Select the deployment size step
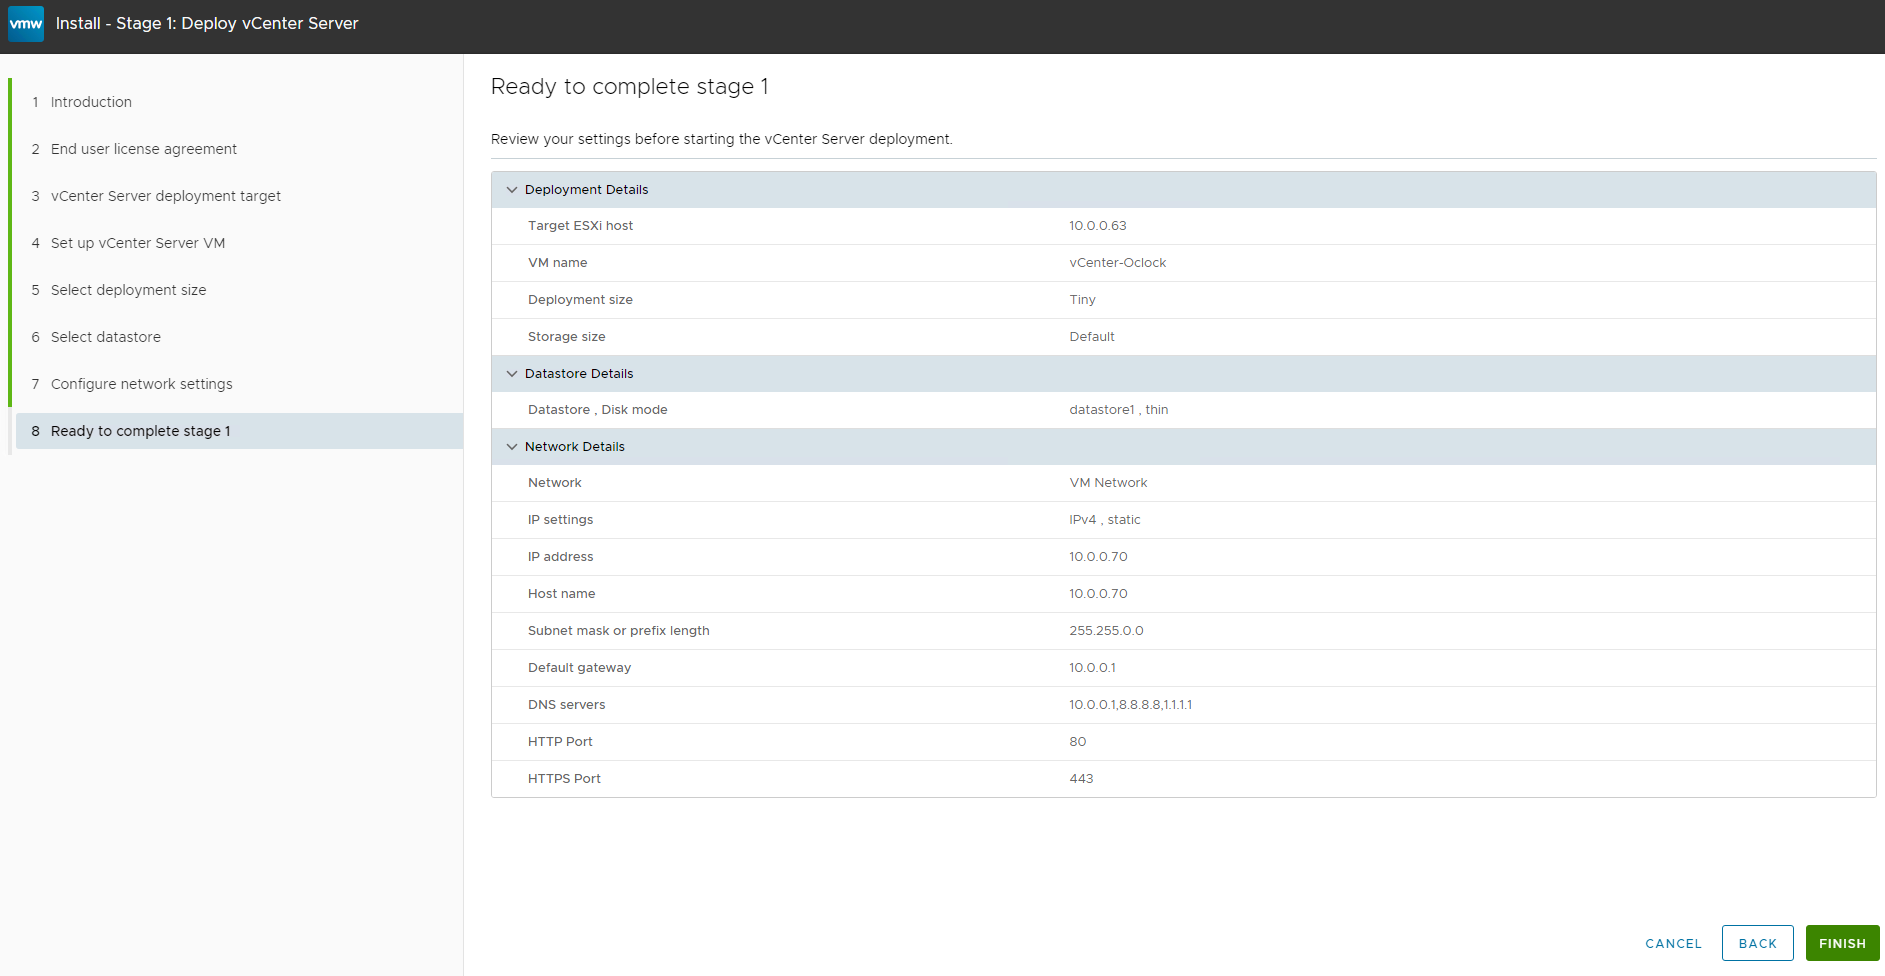1885x976 pixels. coord(128,290)
